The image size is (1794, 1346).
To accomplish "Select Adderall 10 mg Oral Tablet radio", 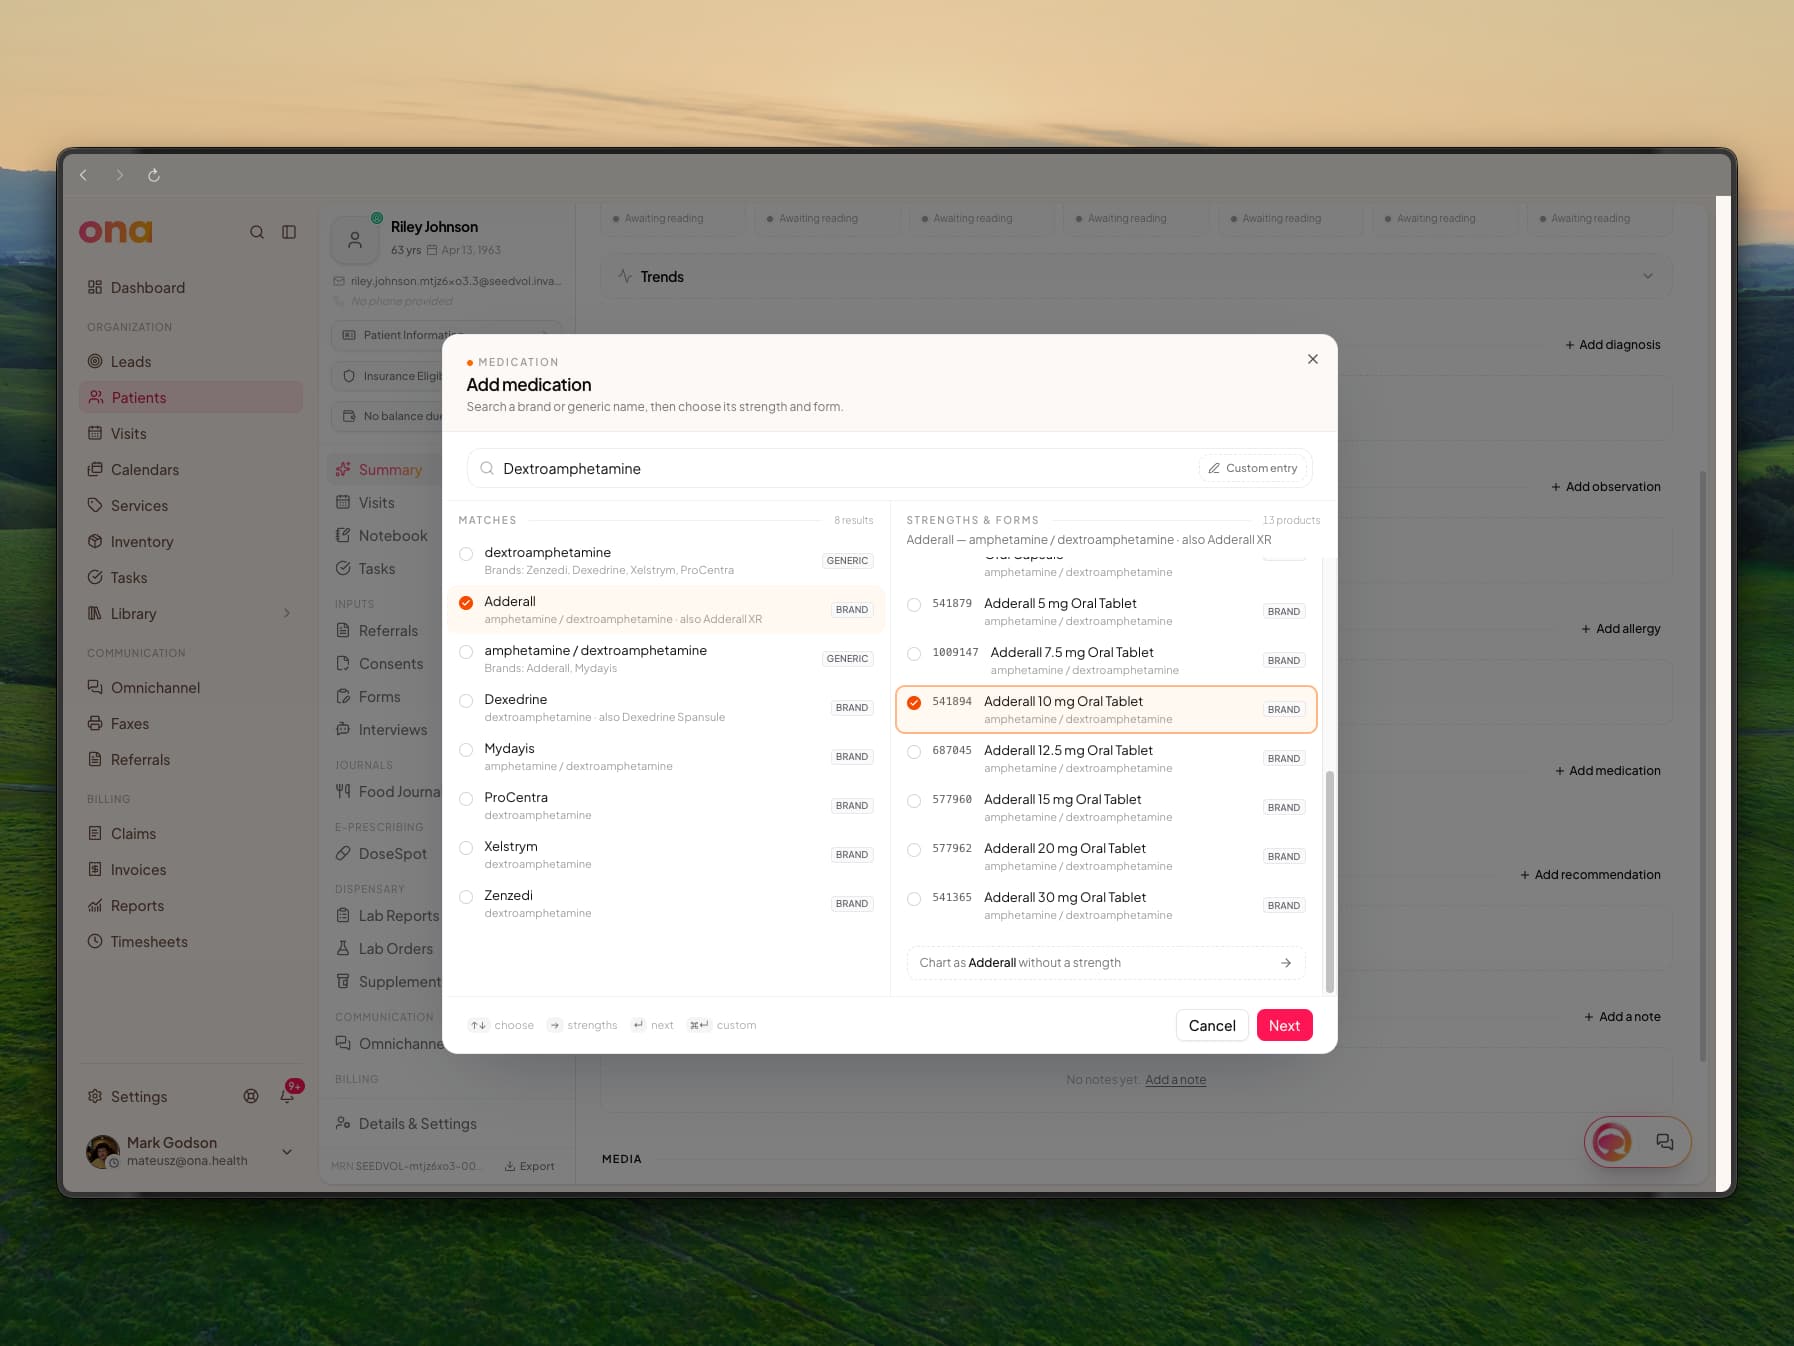I will coord(914,703).
